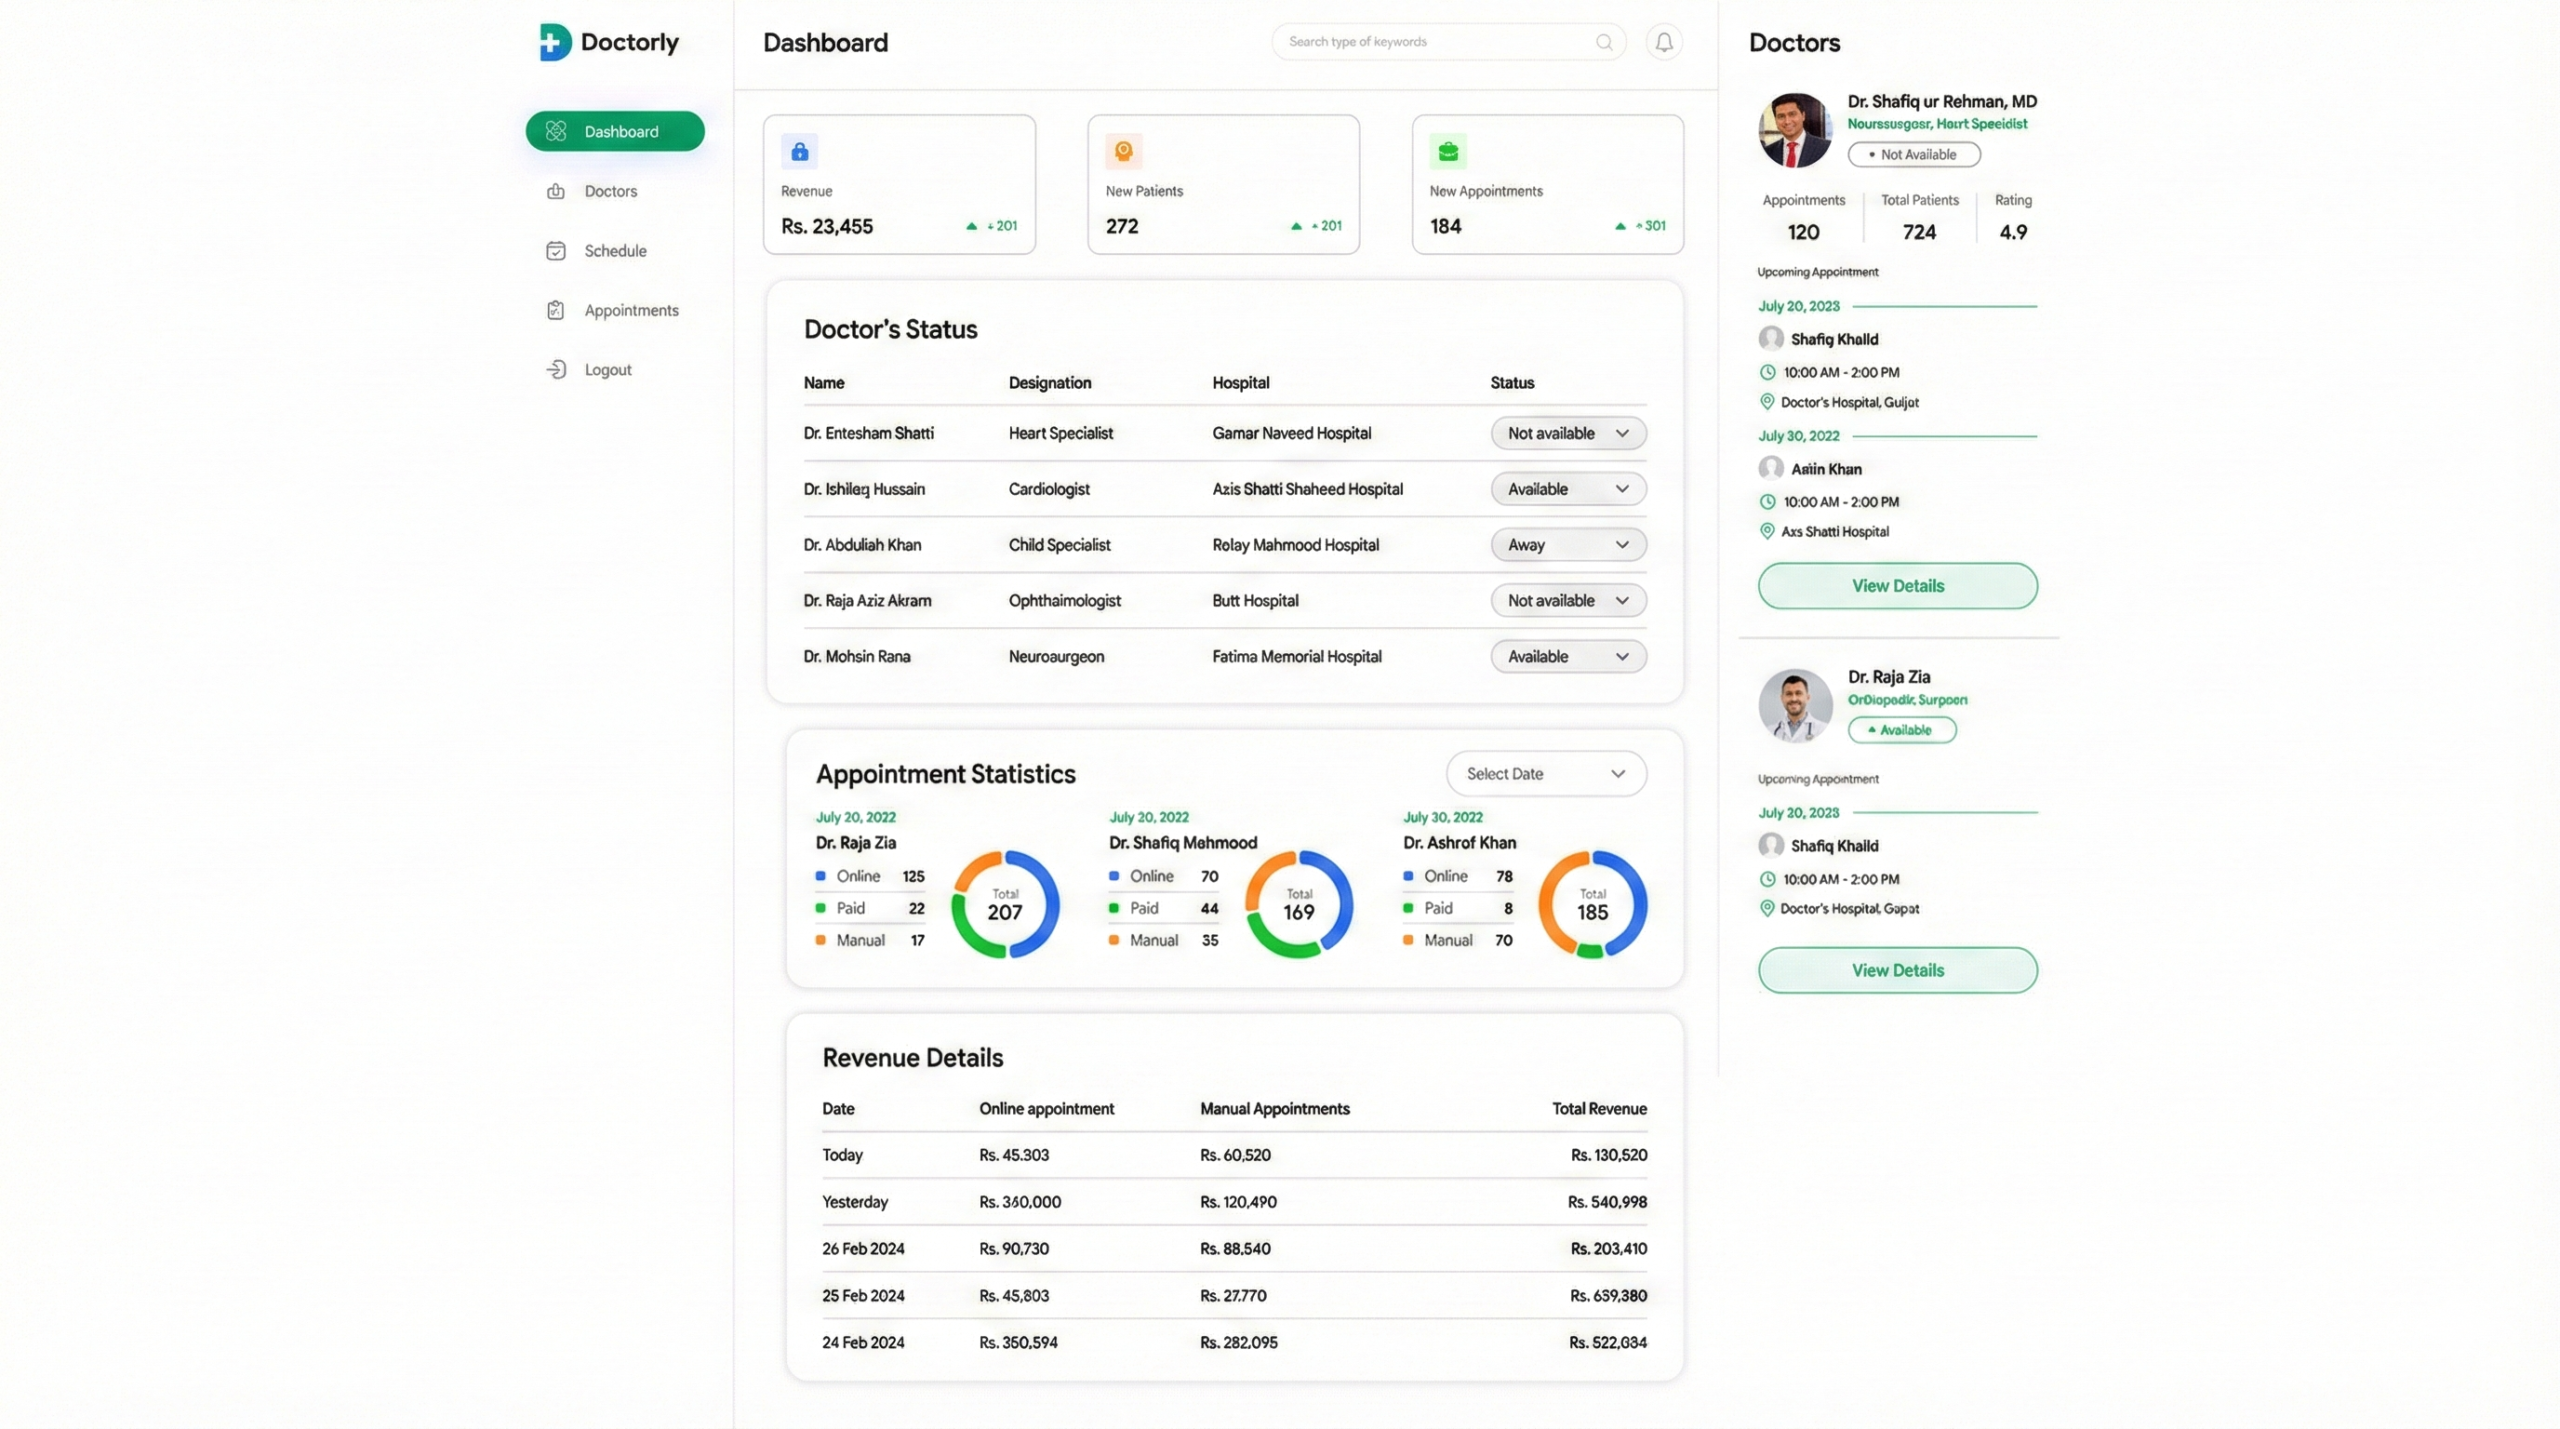Screen dimensions: 2560x1429
Task: Open Dr. Mohsin Rana's status dropdown
Action: click(1568, 656)
